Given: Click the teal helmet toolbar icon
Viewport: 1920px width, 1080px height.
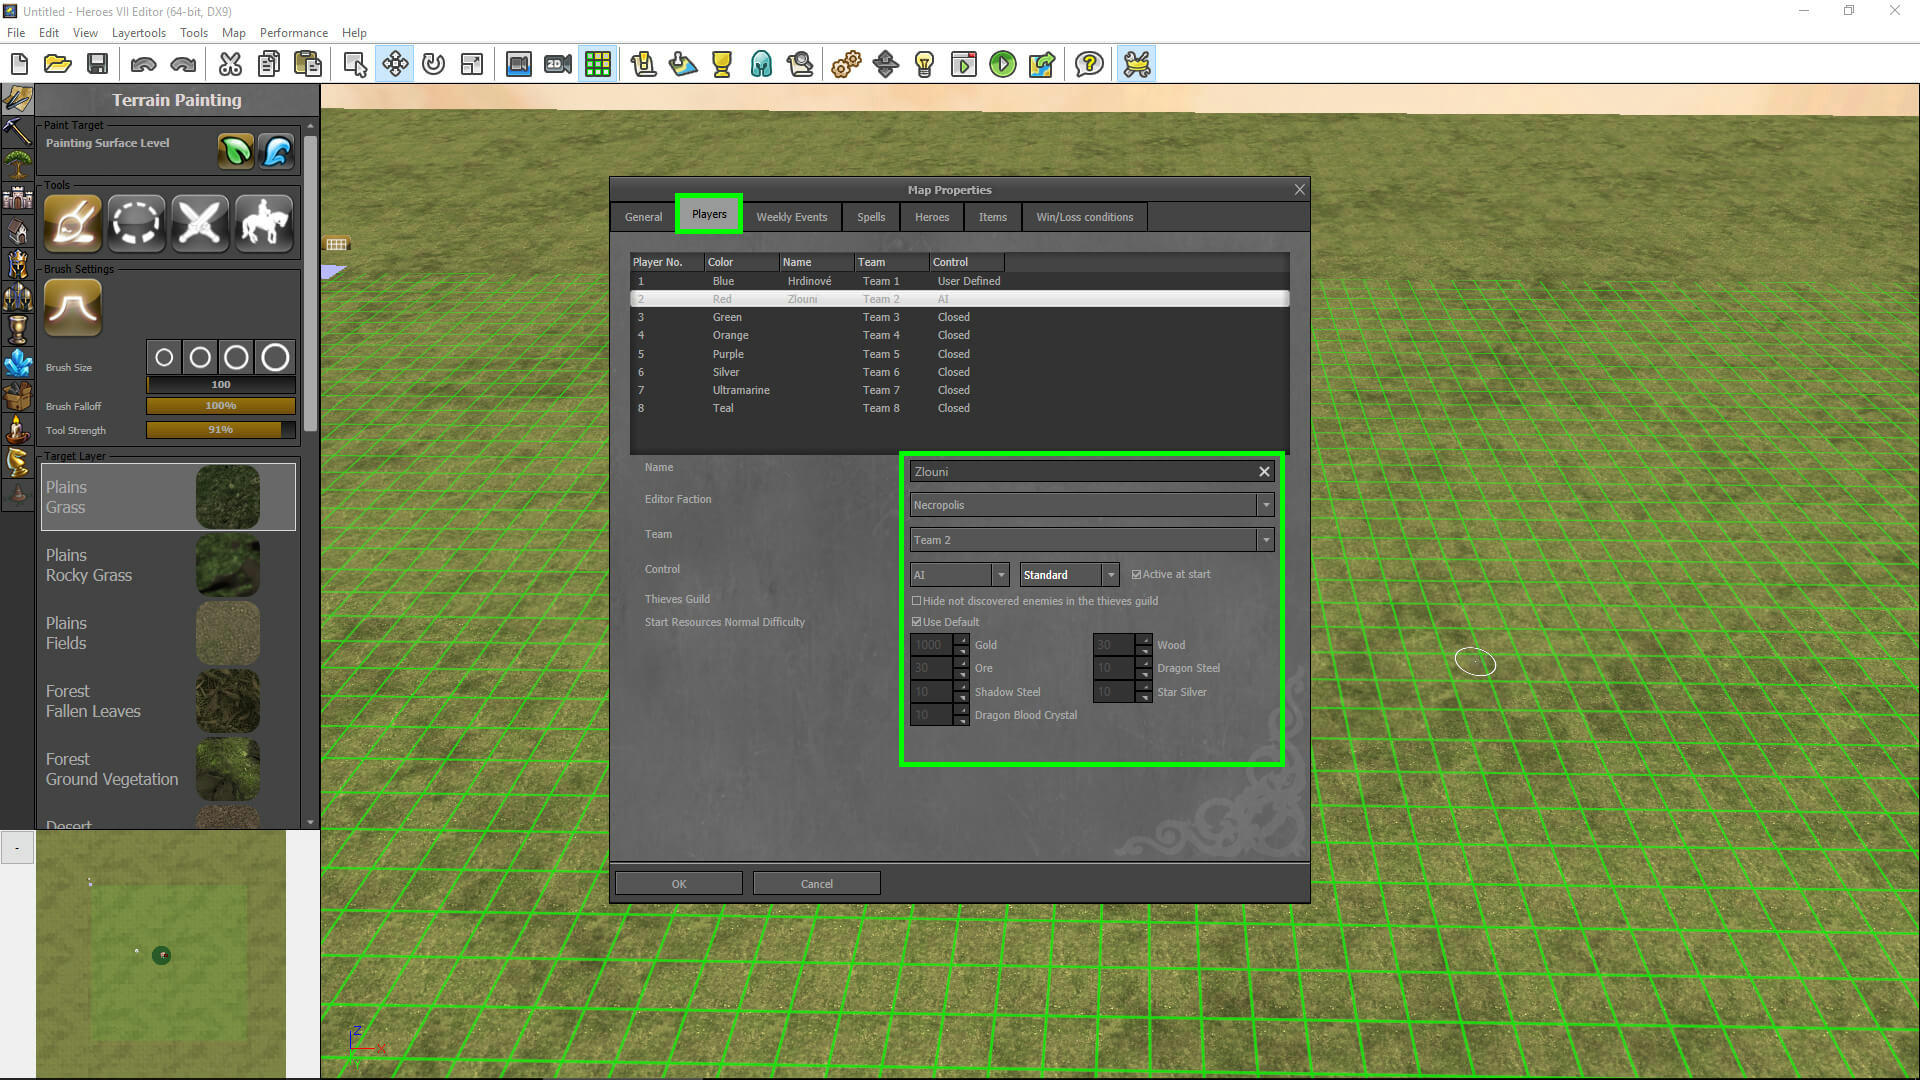Looking at the screenshot, I should tap(761, 65).
